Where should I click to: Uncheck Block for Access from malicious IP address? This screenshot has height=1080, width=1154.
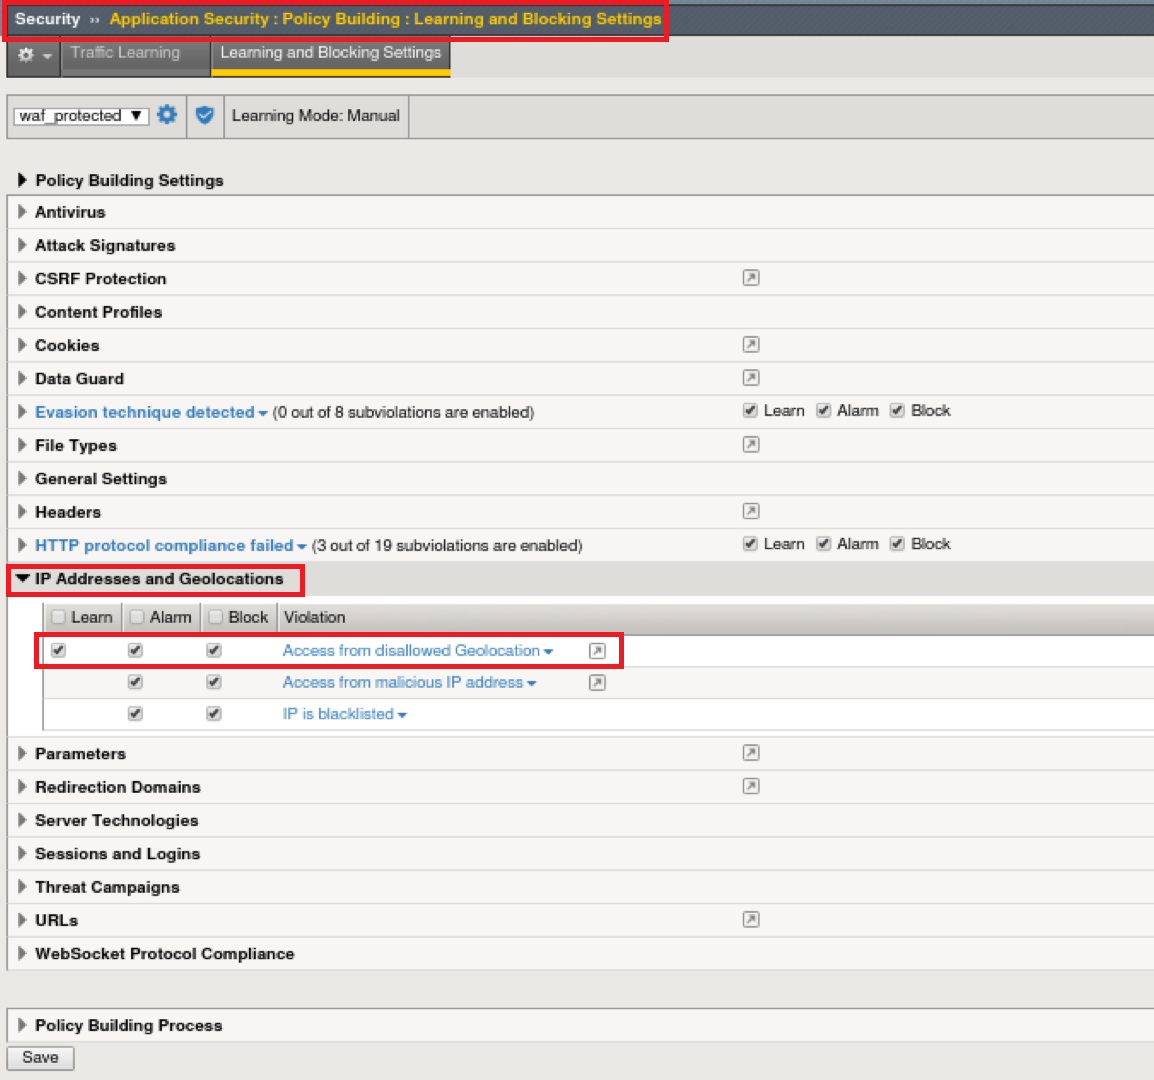click(214, 682)
